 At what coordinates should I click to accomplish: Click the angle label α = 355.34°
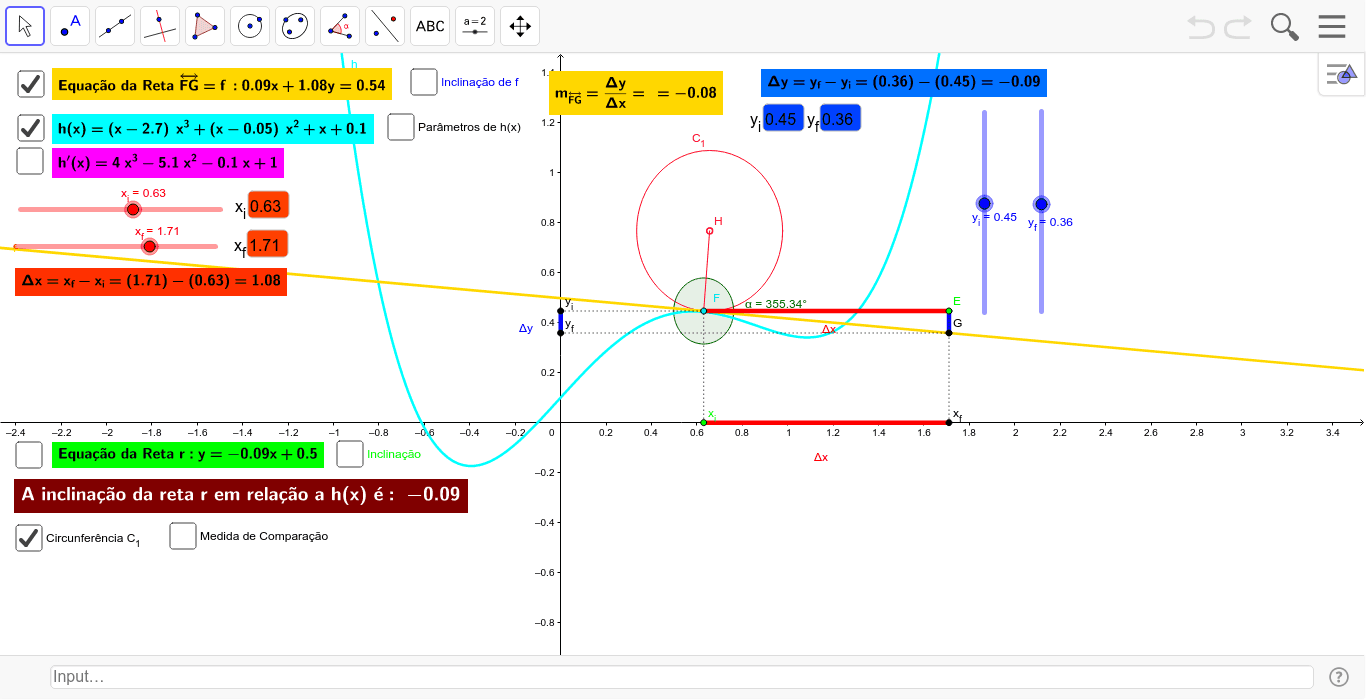[x=776, y=303]
